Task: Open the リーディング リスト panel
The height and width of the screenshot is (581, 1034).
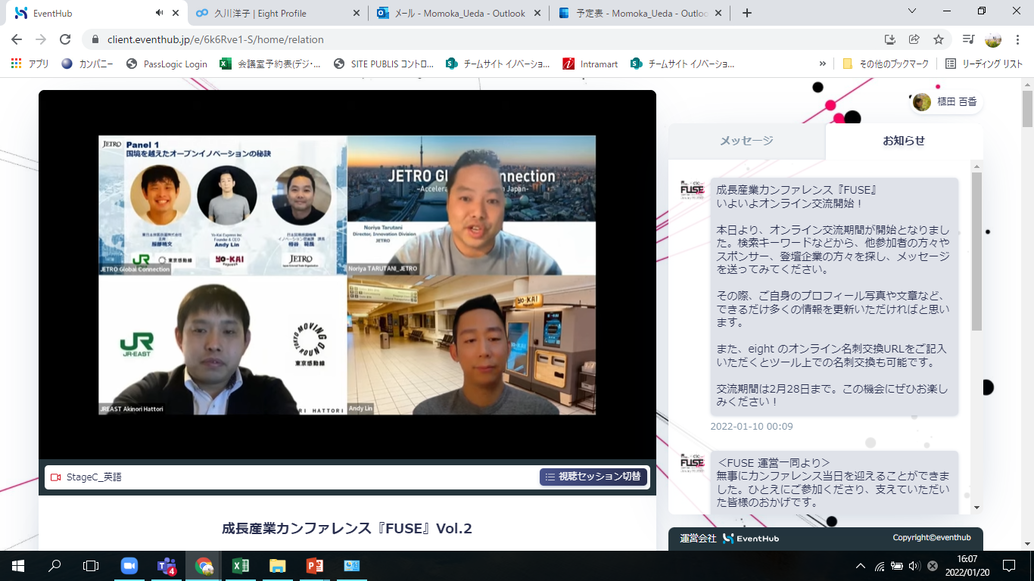Action: [x=983, y=64]
